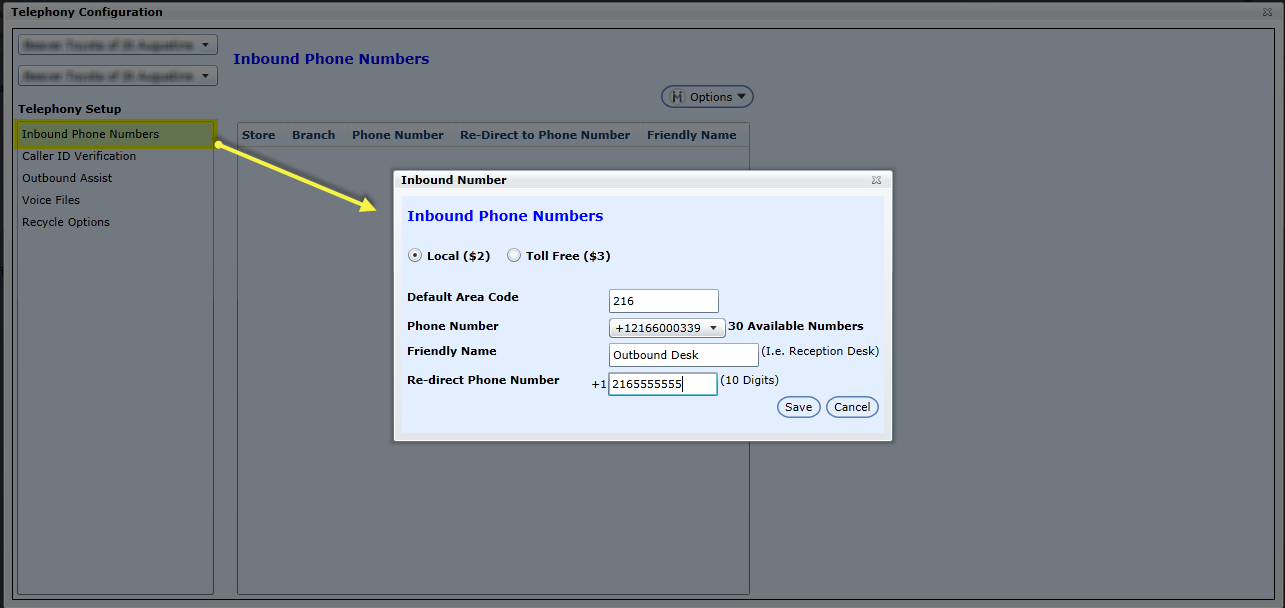
Task: Click the Re-Direct to Phone Number column header
Action: tap(545, 135)
